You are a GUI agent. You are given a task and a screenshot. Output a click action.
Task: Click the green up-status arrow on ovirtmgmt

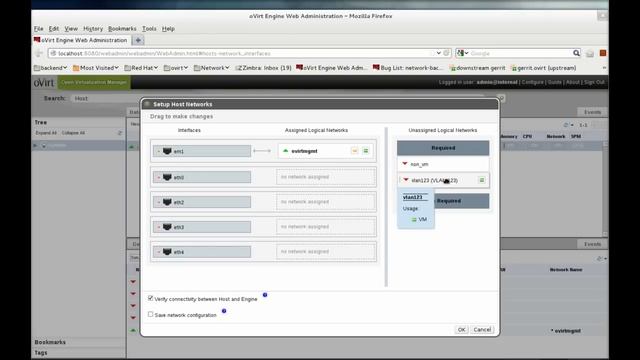(286, 151)
